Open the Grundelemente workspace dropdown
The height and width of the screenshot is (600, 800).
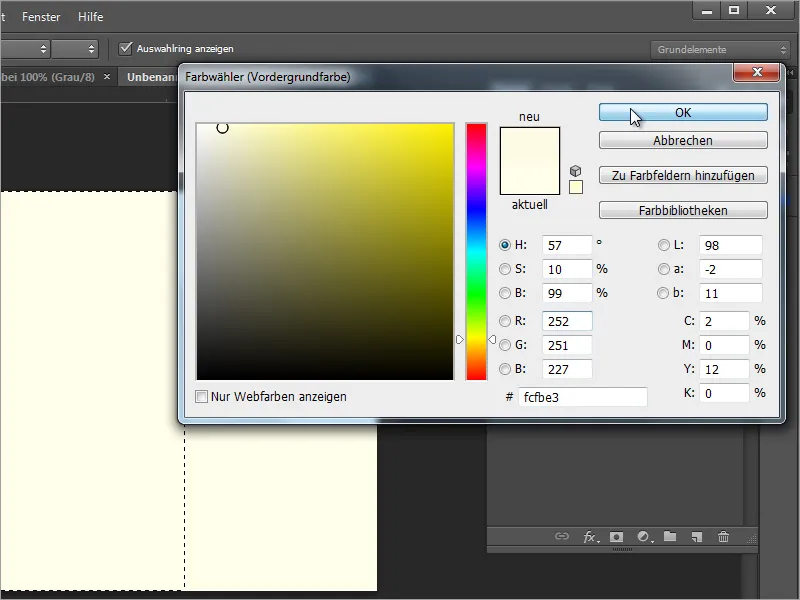[720, 49]
